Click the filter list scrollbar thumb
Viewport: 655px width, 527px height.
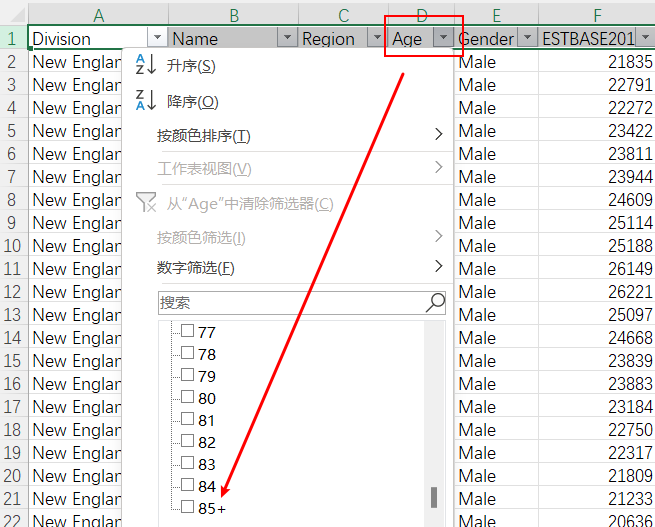tap(434, 497)
